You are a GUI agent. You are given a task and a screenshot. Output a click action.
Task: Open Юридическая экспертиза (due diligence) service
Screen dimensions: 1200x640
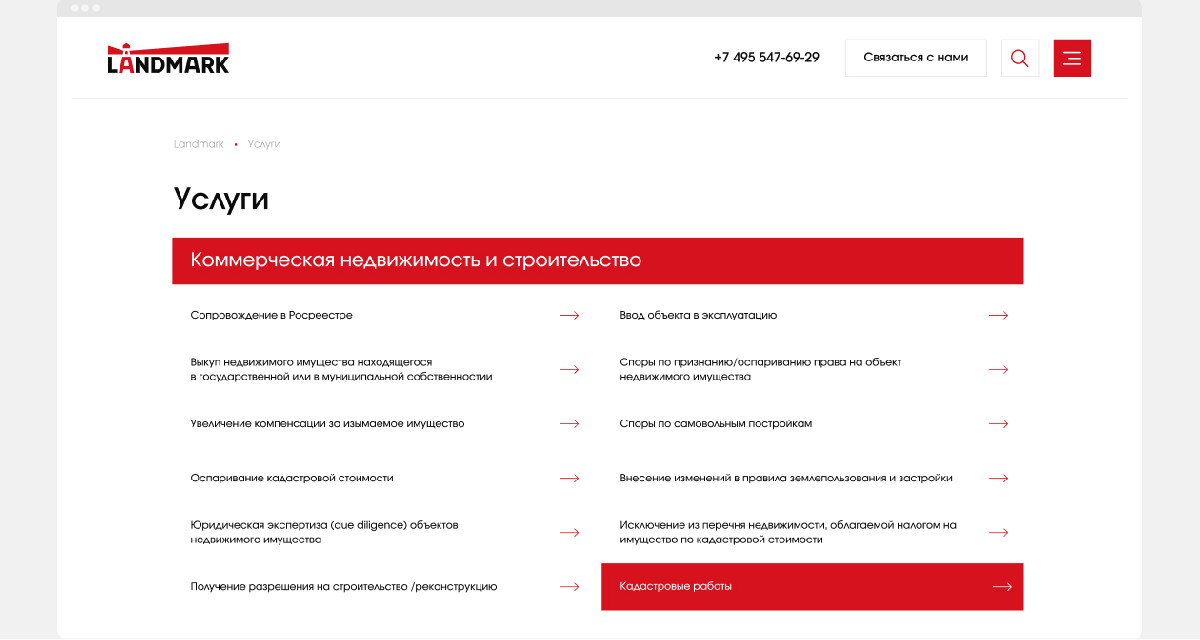[324, 532]
